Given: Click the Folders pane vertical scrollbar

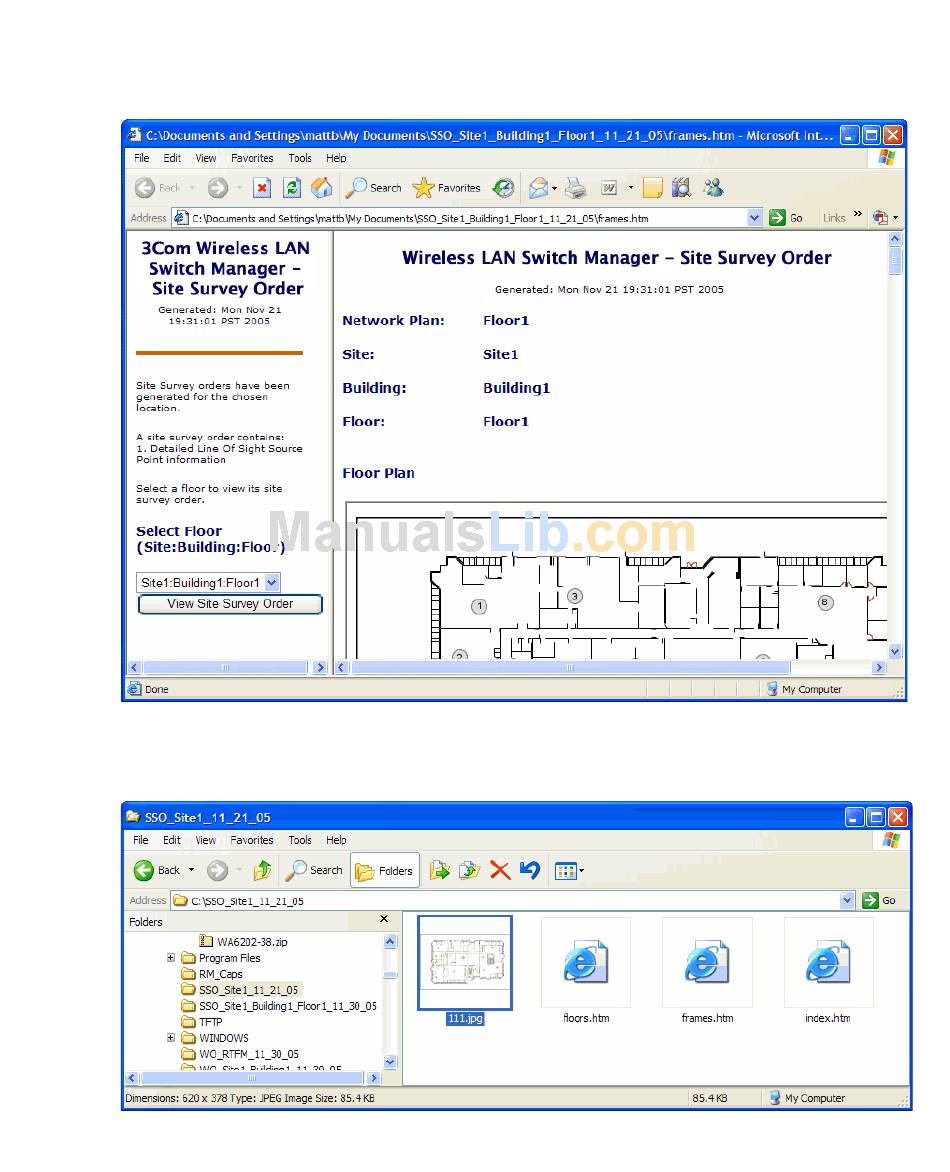Looking at the screenshot, I should 390,1002.
